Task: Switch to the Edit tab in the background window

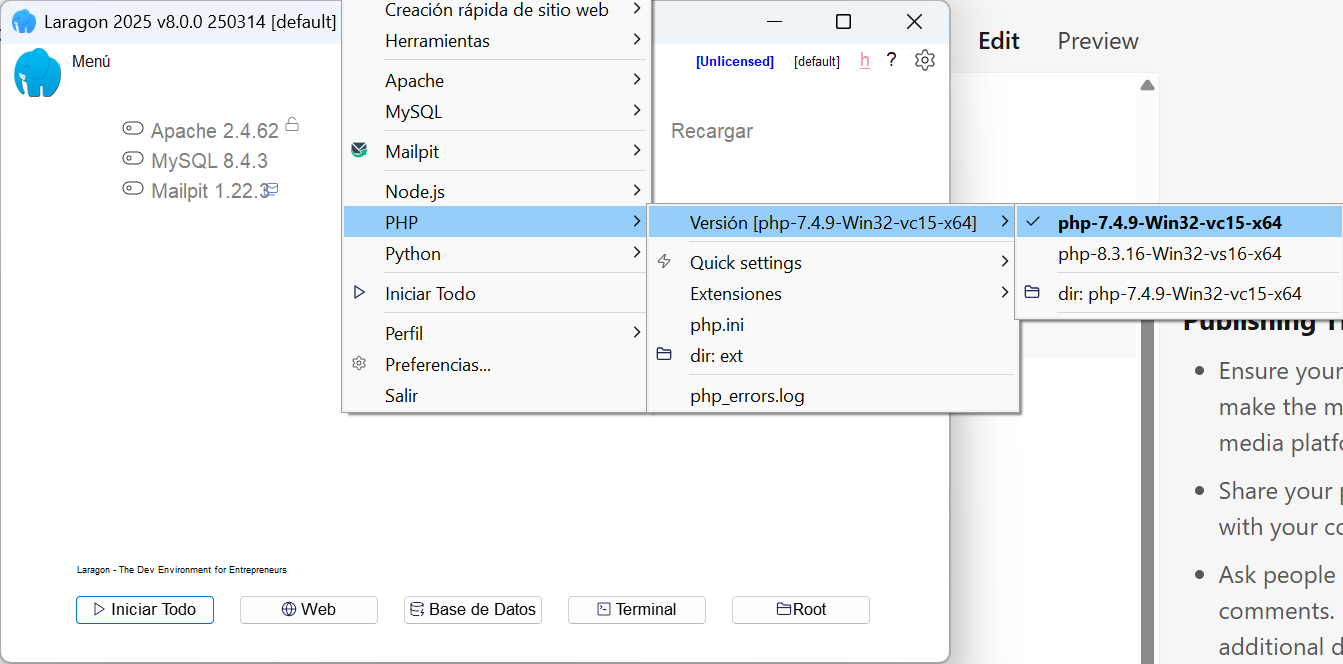Action: 999,41
